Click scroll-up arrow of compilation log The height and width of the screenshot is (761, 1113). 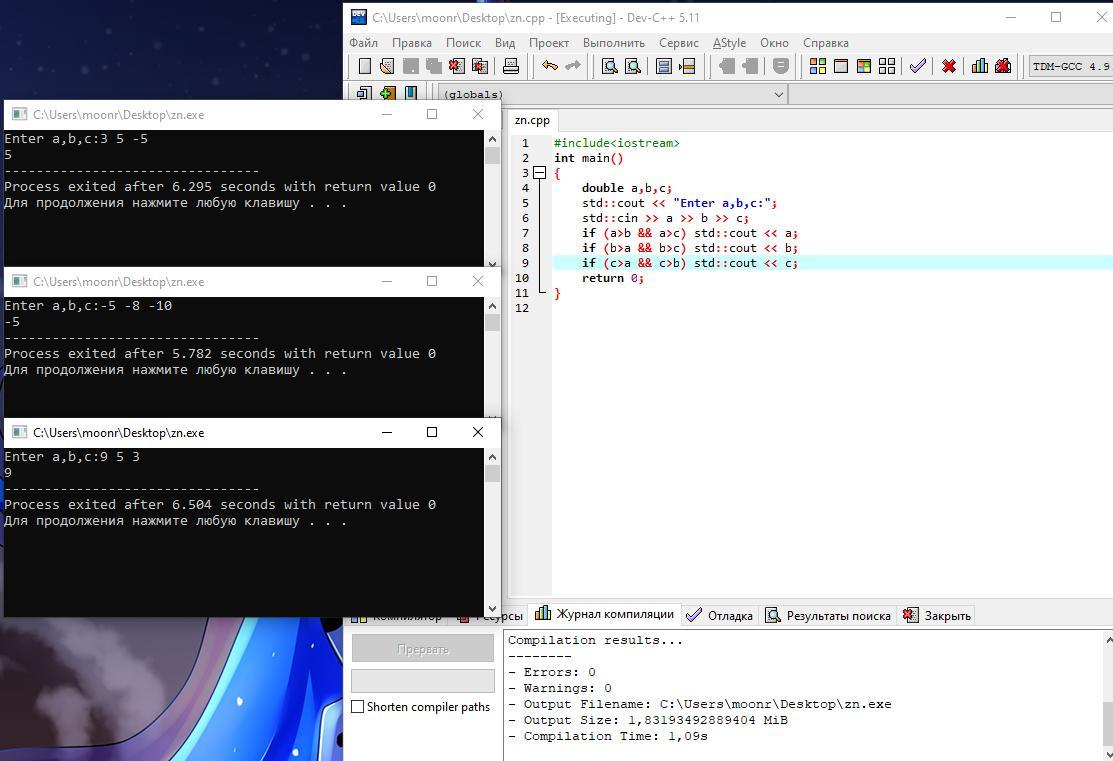(1107, 640)
